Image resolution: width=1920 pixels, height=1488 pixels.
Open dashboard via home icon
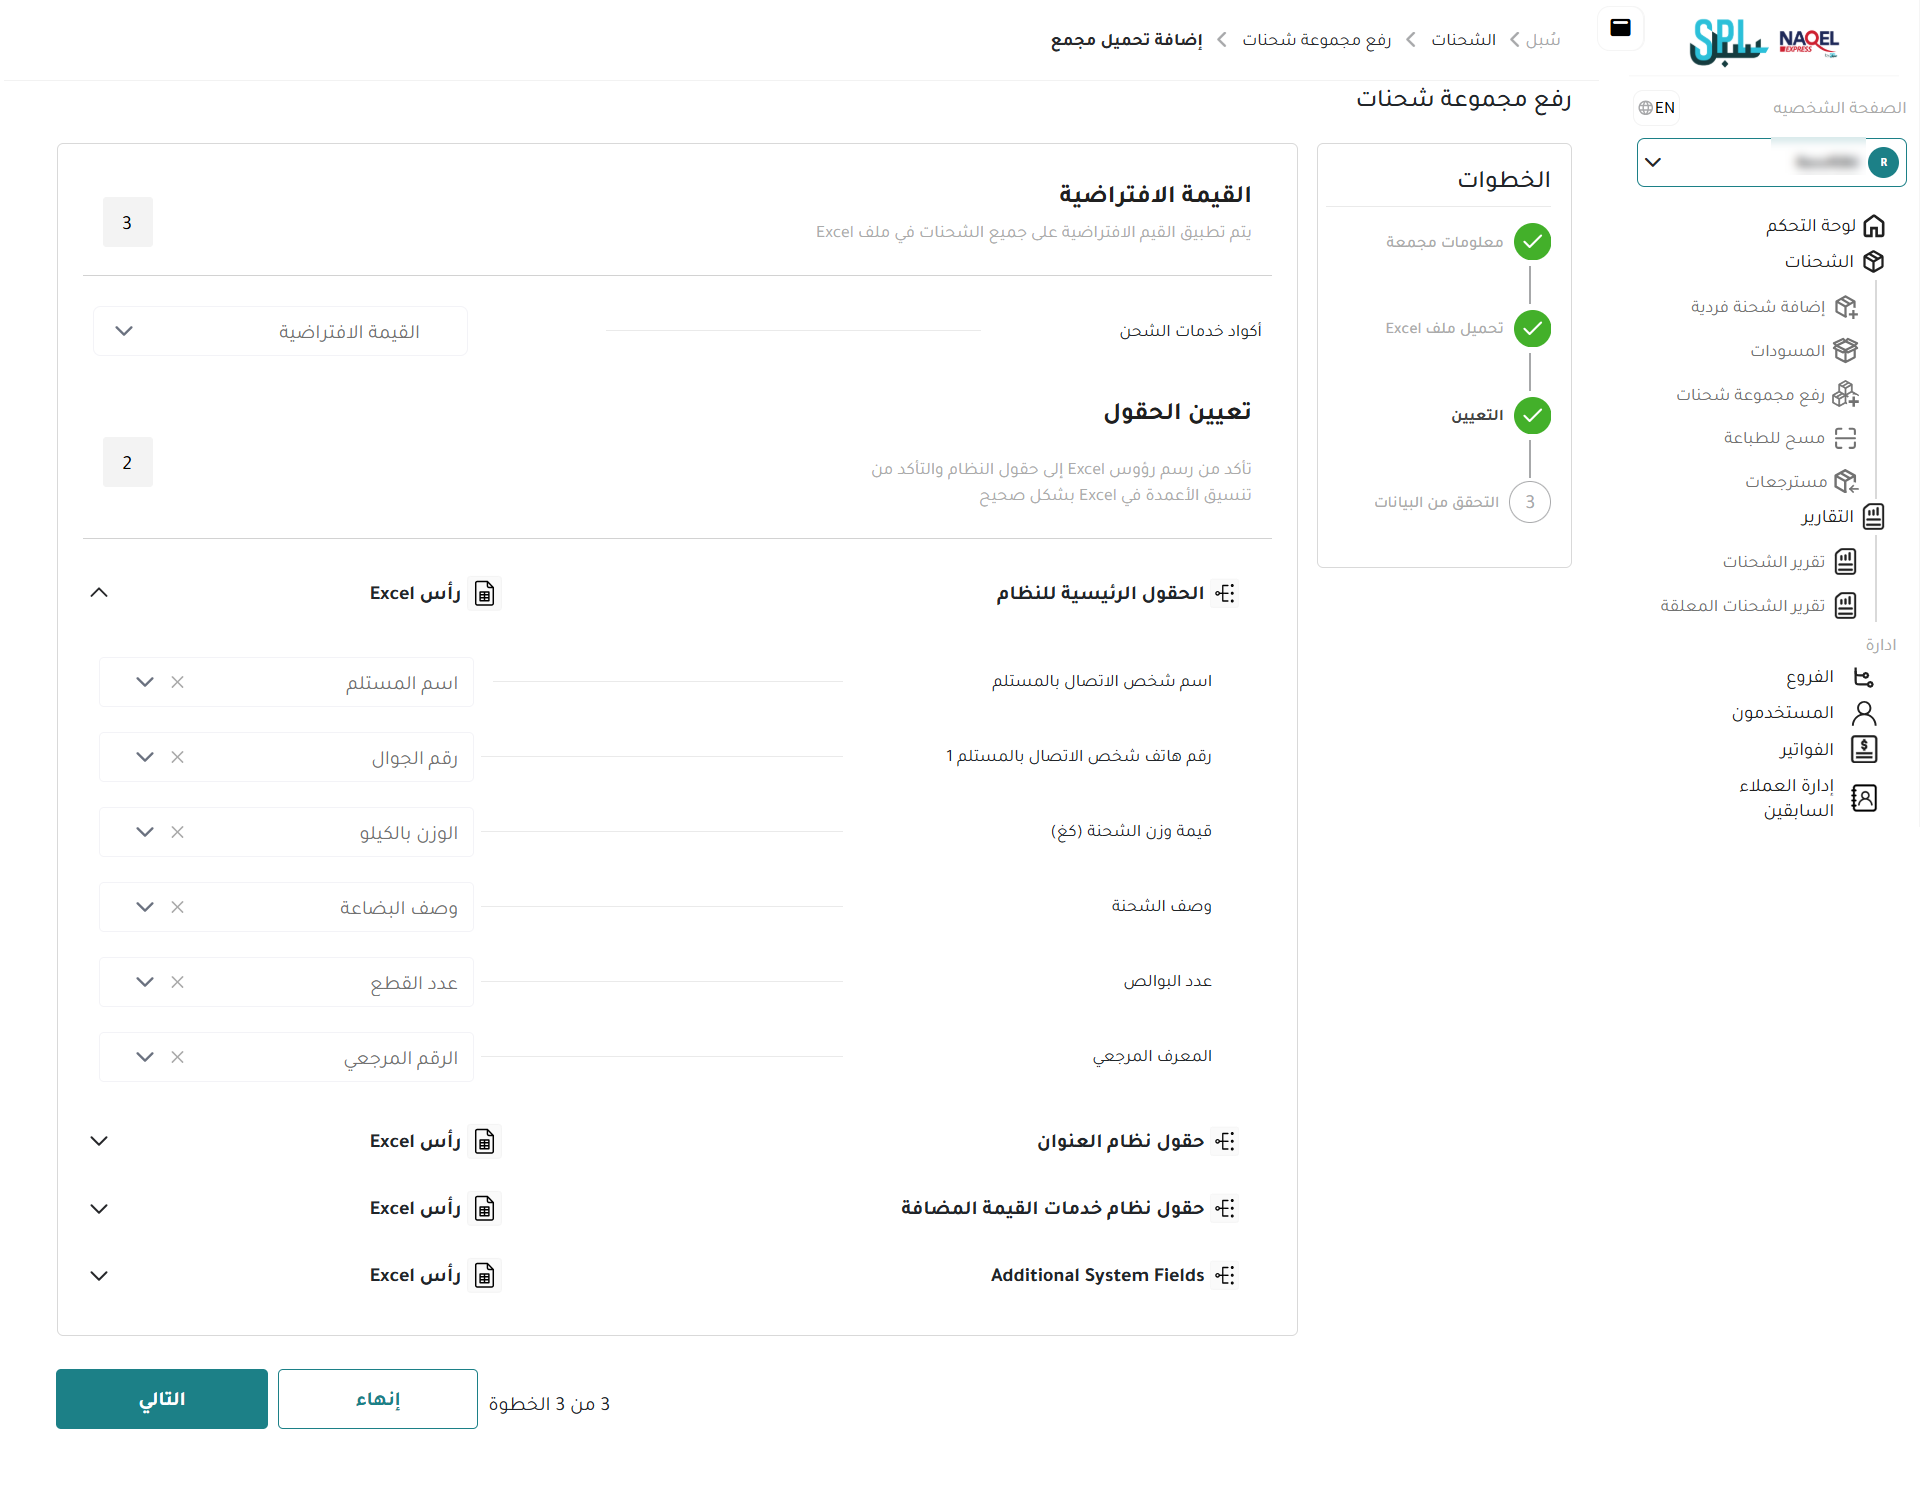[1874, 226]
